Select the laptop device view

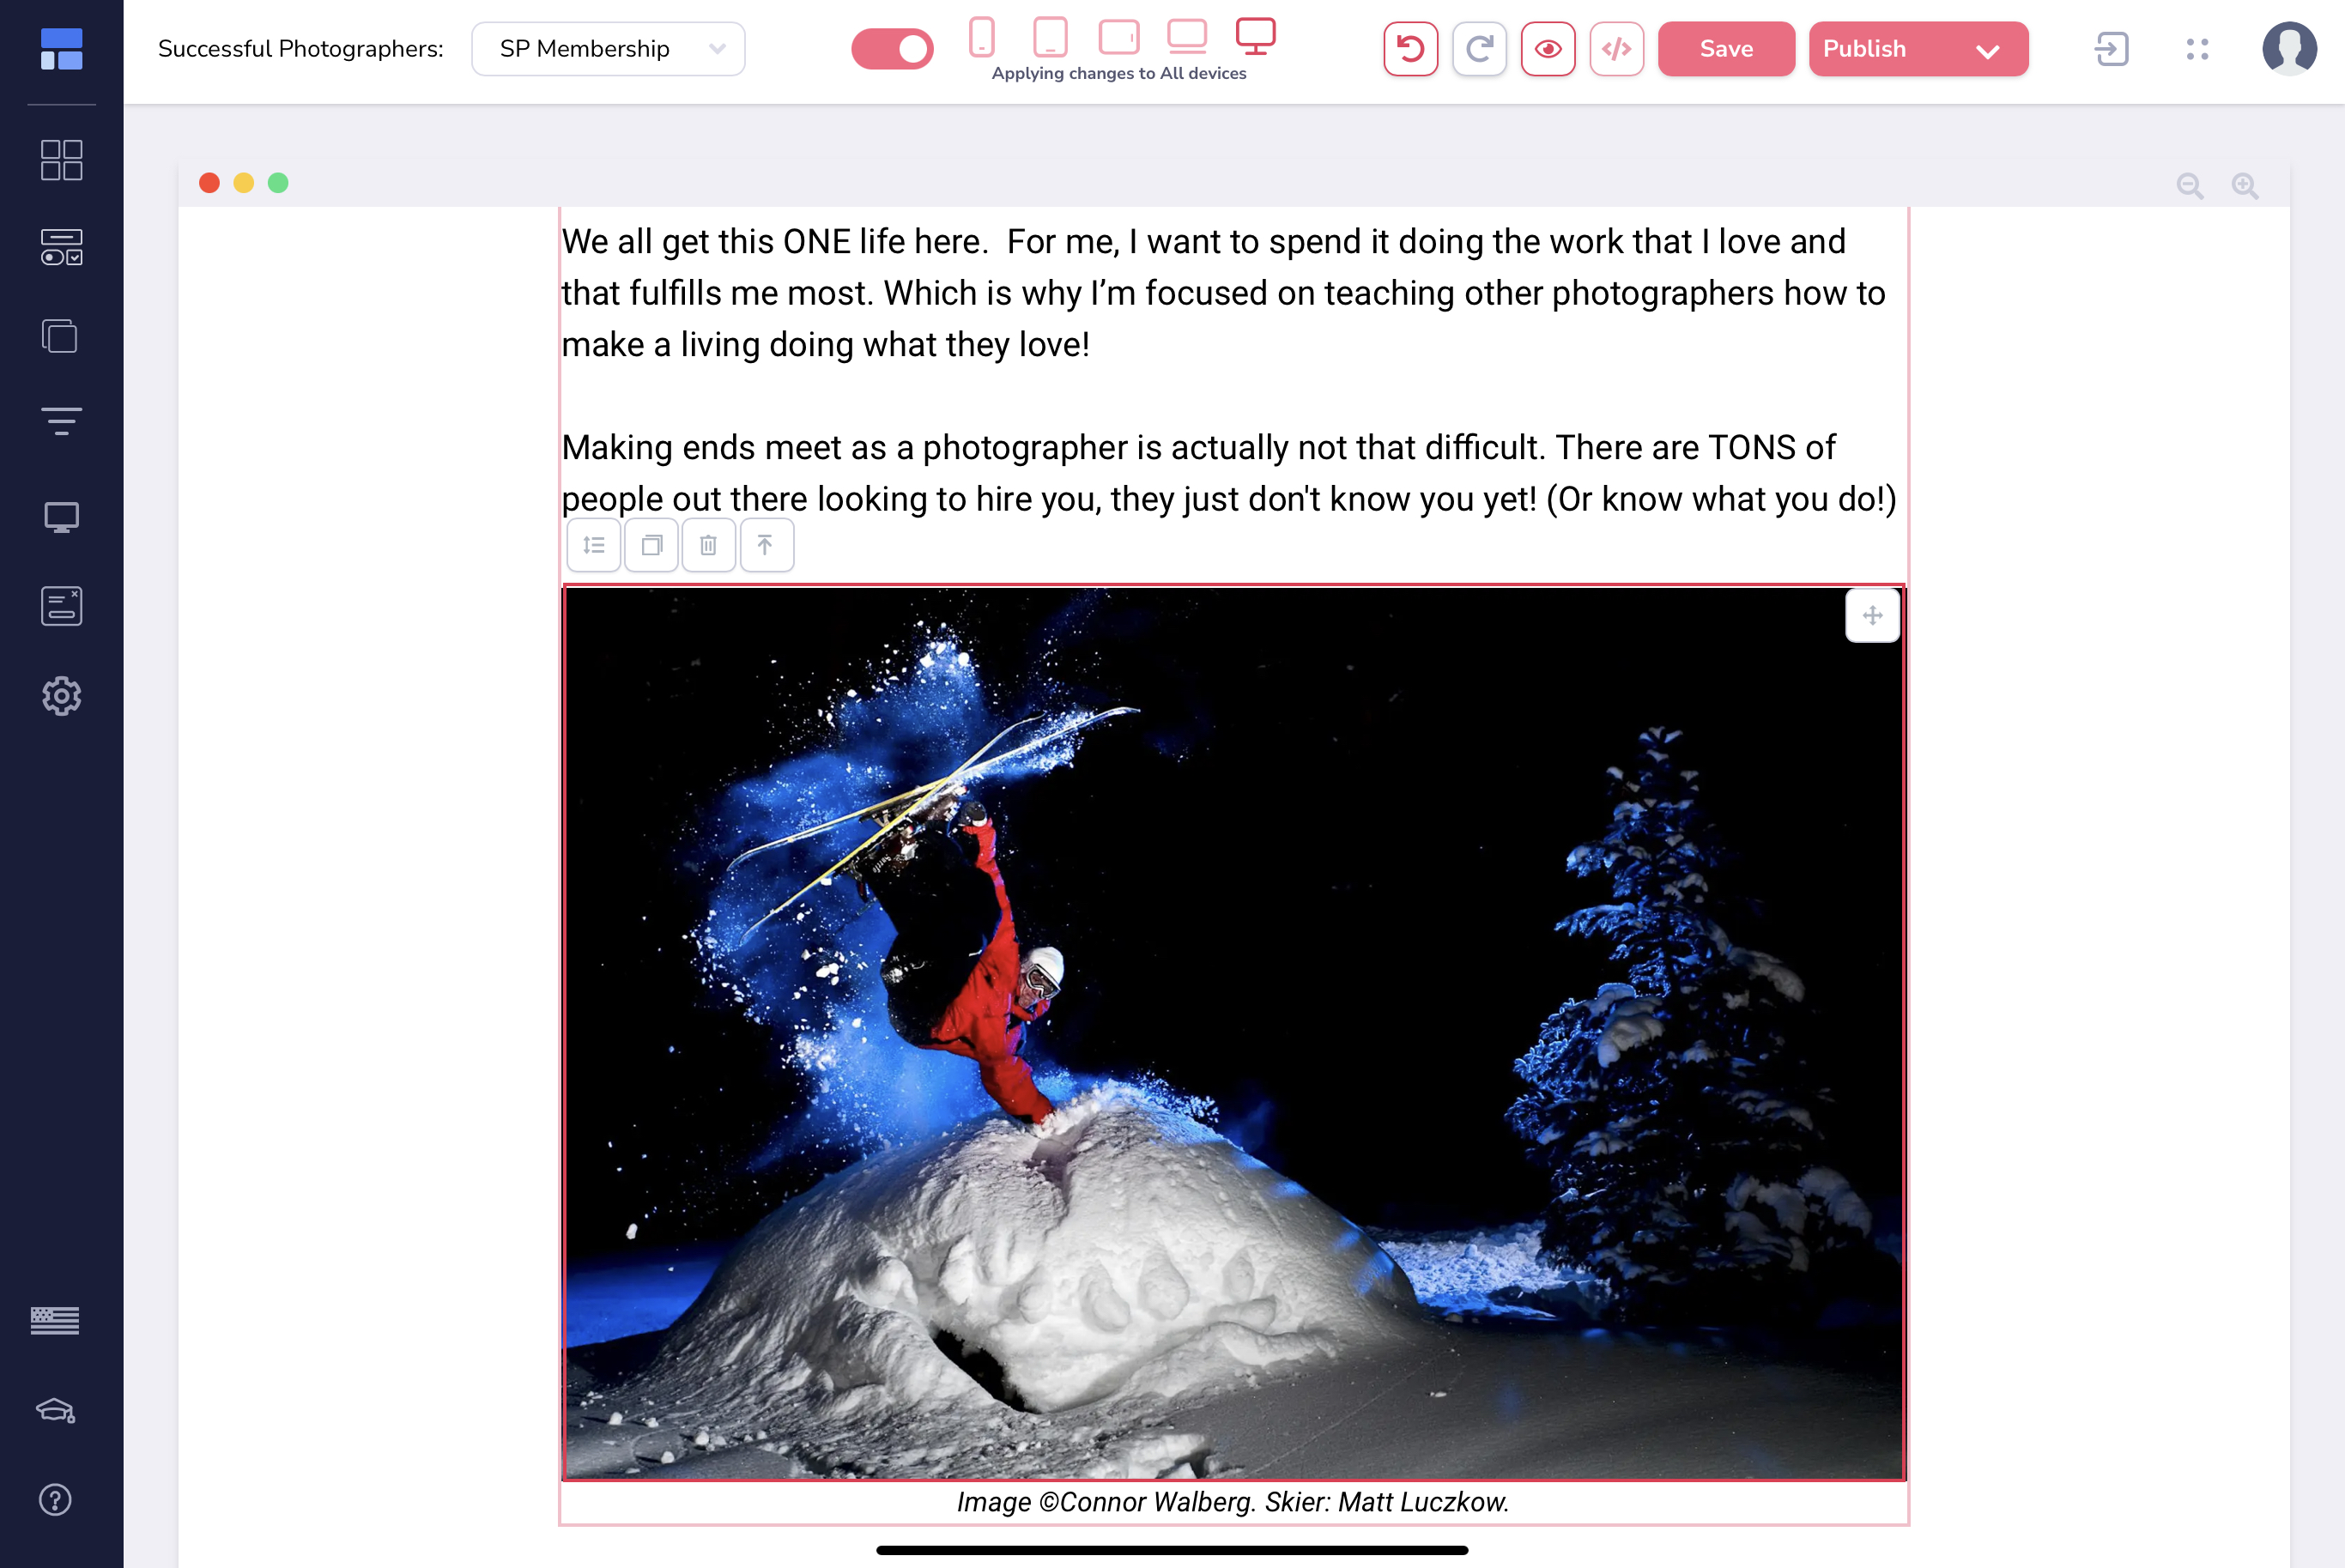[1187, 36]
